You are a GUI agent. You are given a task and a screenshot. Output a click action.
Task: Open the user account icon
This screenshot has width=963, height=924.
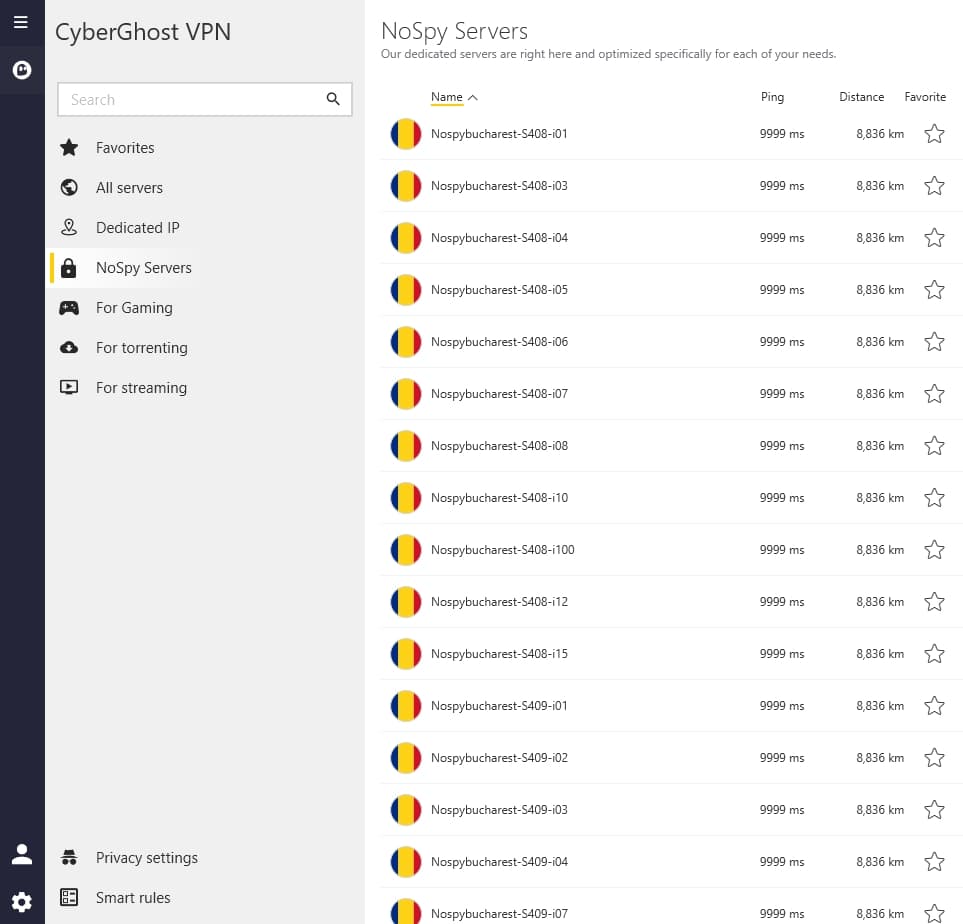(x=21, y=854)
